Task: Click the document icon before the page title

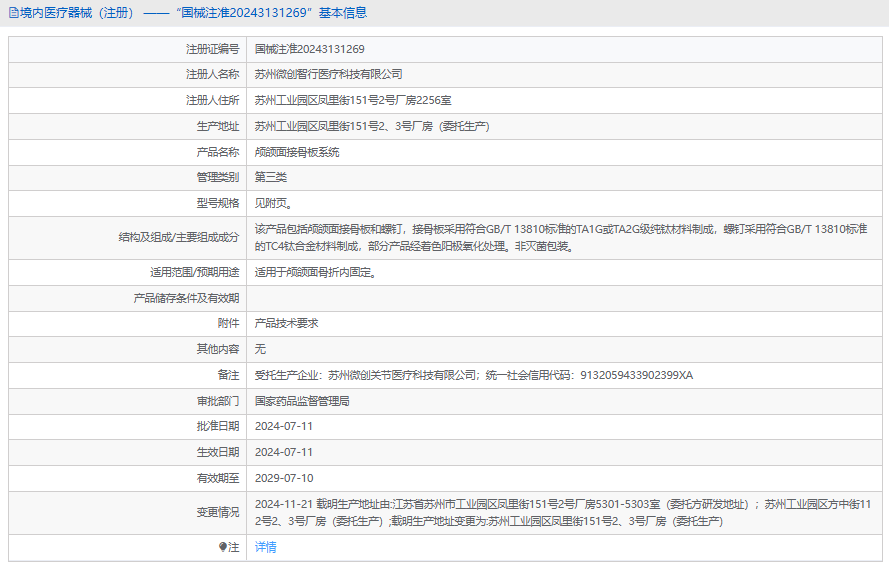Action: [13, 13]
